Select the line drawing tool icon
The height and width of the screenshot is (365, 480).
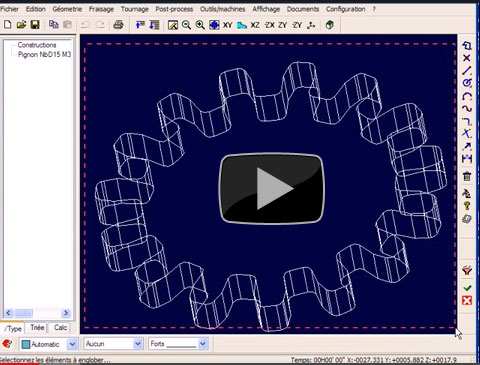pyautogui.click(x=467, y=70)
